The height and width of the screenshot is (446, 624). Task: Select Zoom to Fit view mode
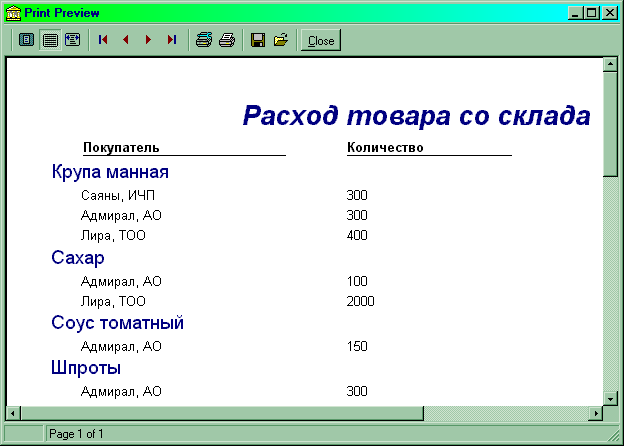pyautogui.click(x=26, y=40)
